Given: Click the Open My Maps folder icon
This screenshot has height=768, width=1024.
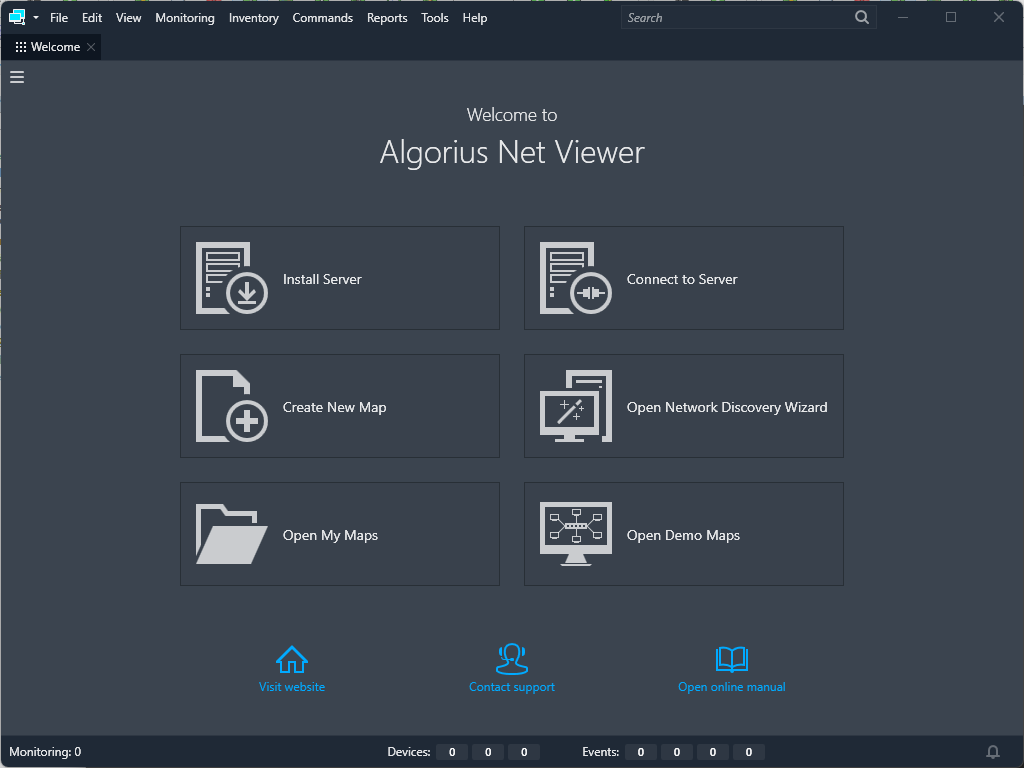Looking at the screenshot, I should [232, 534].
